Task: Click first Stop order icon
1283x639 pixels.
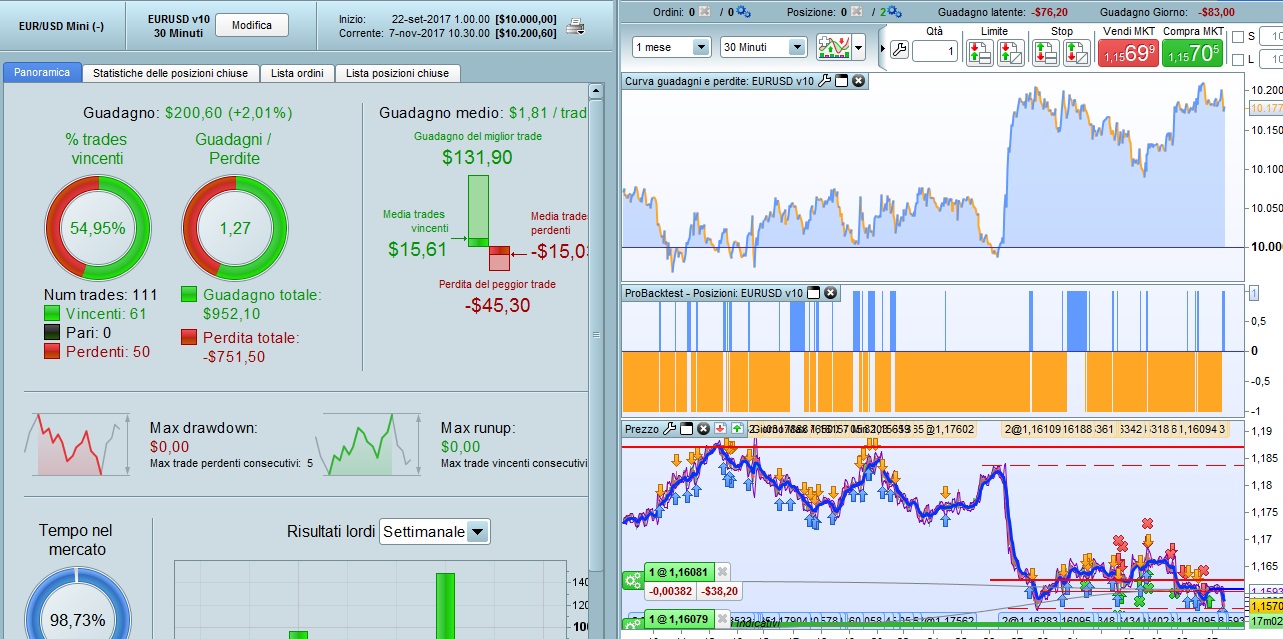Action: tap(1046, 52)
